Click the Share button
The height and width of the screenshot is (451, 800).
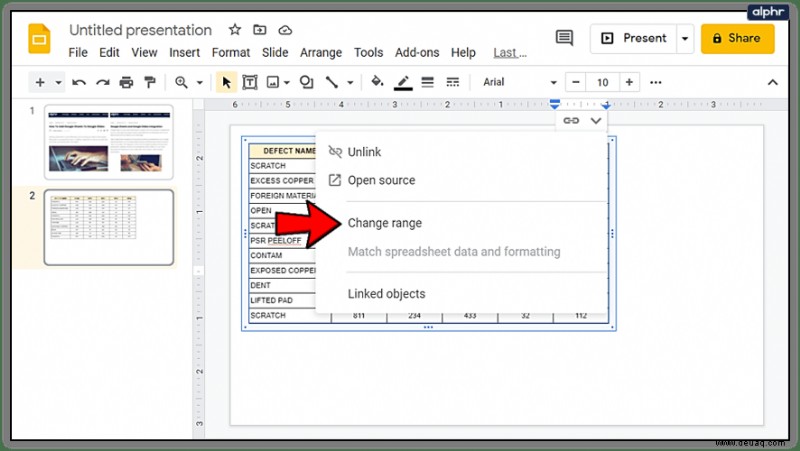tap(737, 38)
